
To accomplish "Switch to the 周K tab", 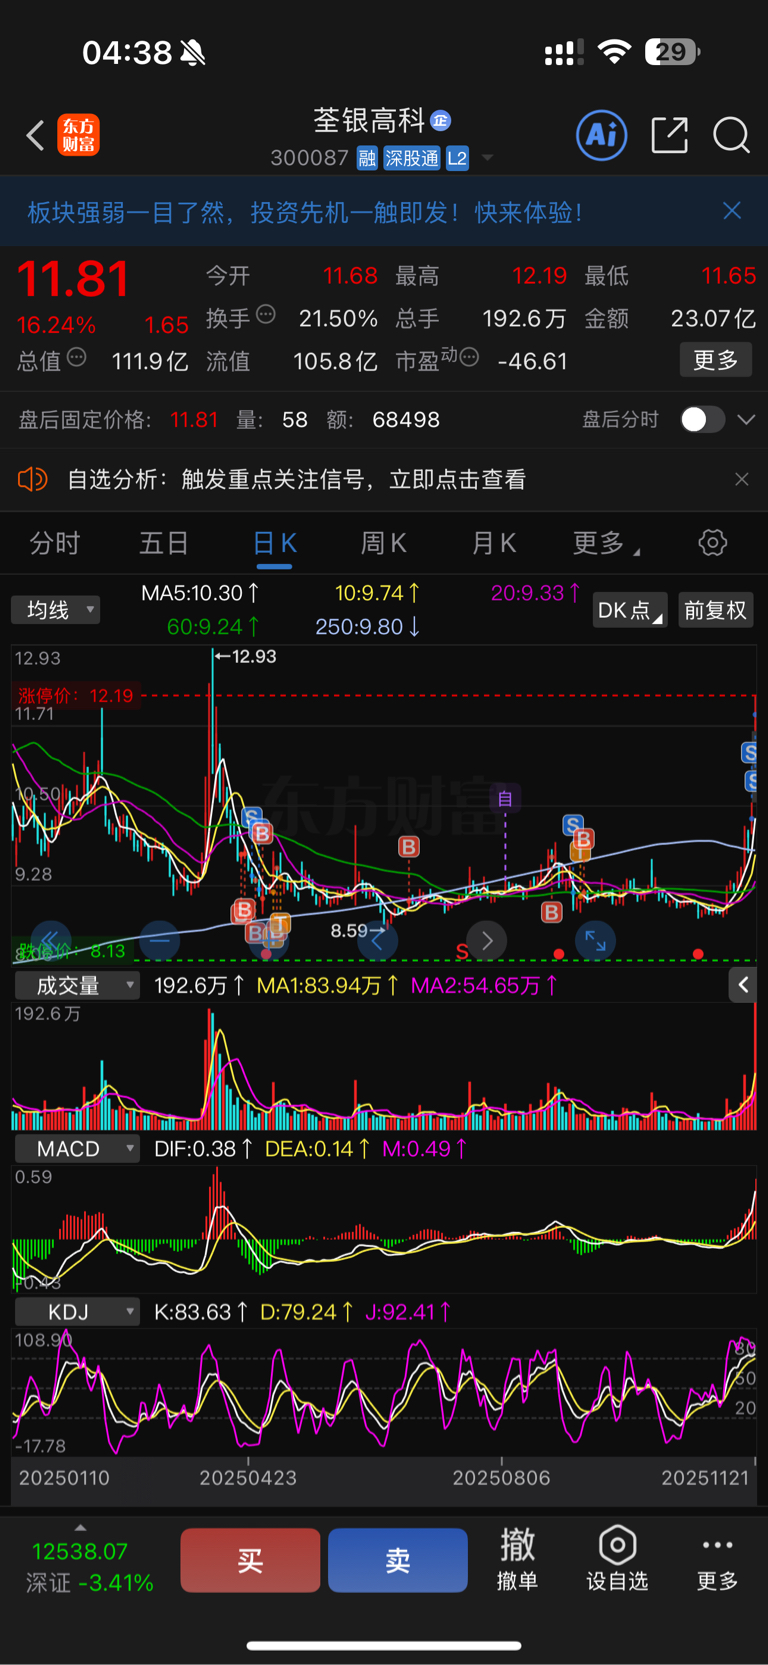I will tap(383, 543).
